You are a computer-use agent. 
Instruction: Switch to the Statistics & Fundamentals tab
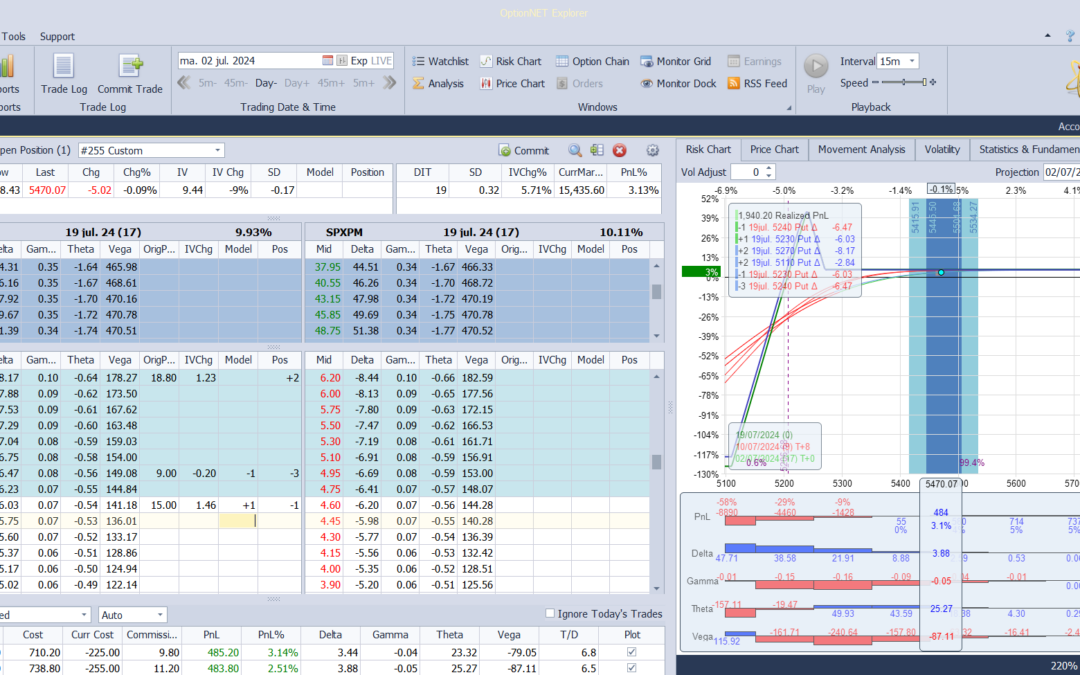click(x=1026, y=149)
